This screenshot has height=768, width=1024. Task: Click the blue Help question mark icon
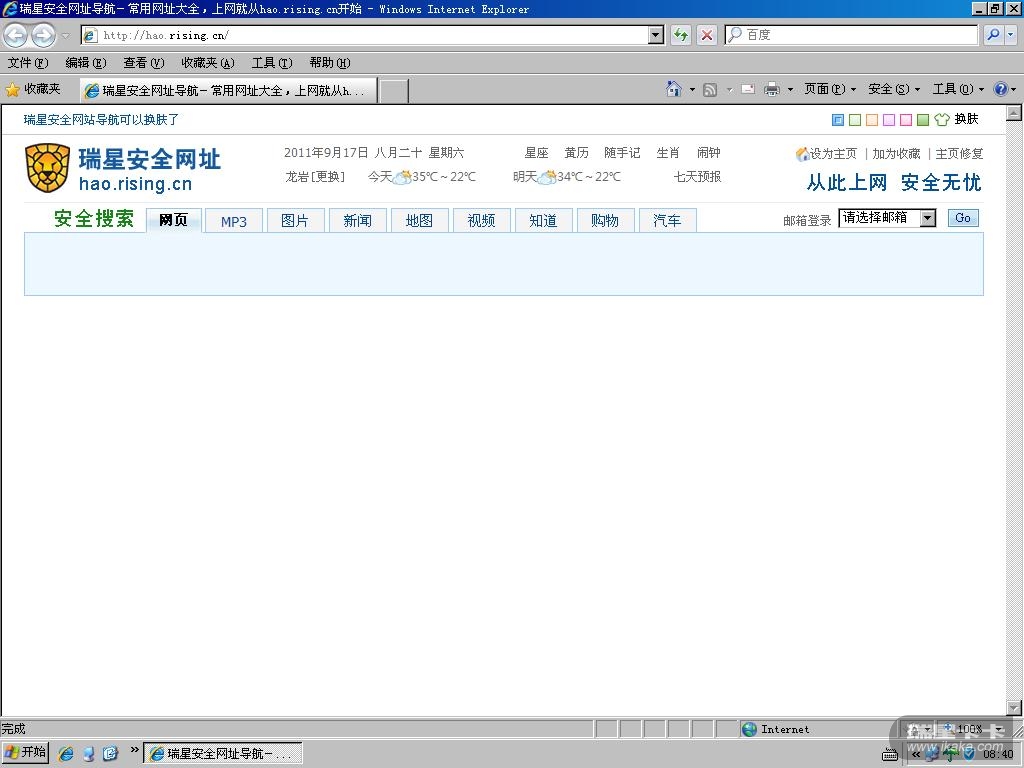point(1000,89)
